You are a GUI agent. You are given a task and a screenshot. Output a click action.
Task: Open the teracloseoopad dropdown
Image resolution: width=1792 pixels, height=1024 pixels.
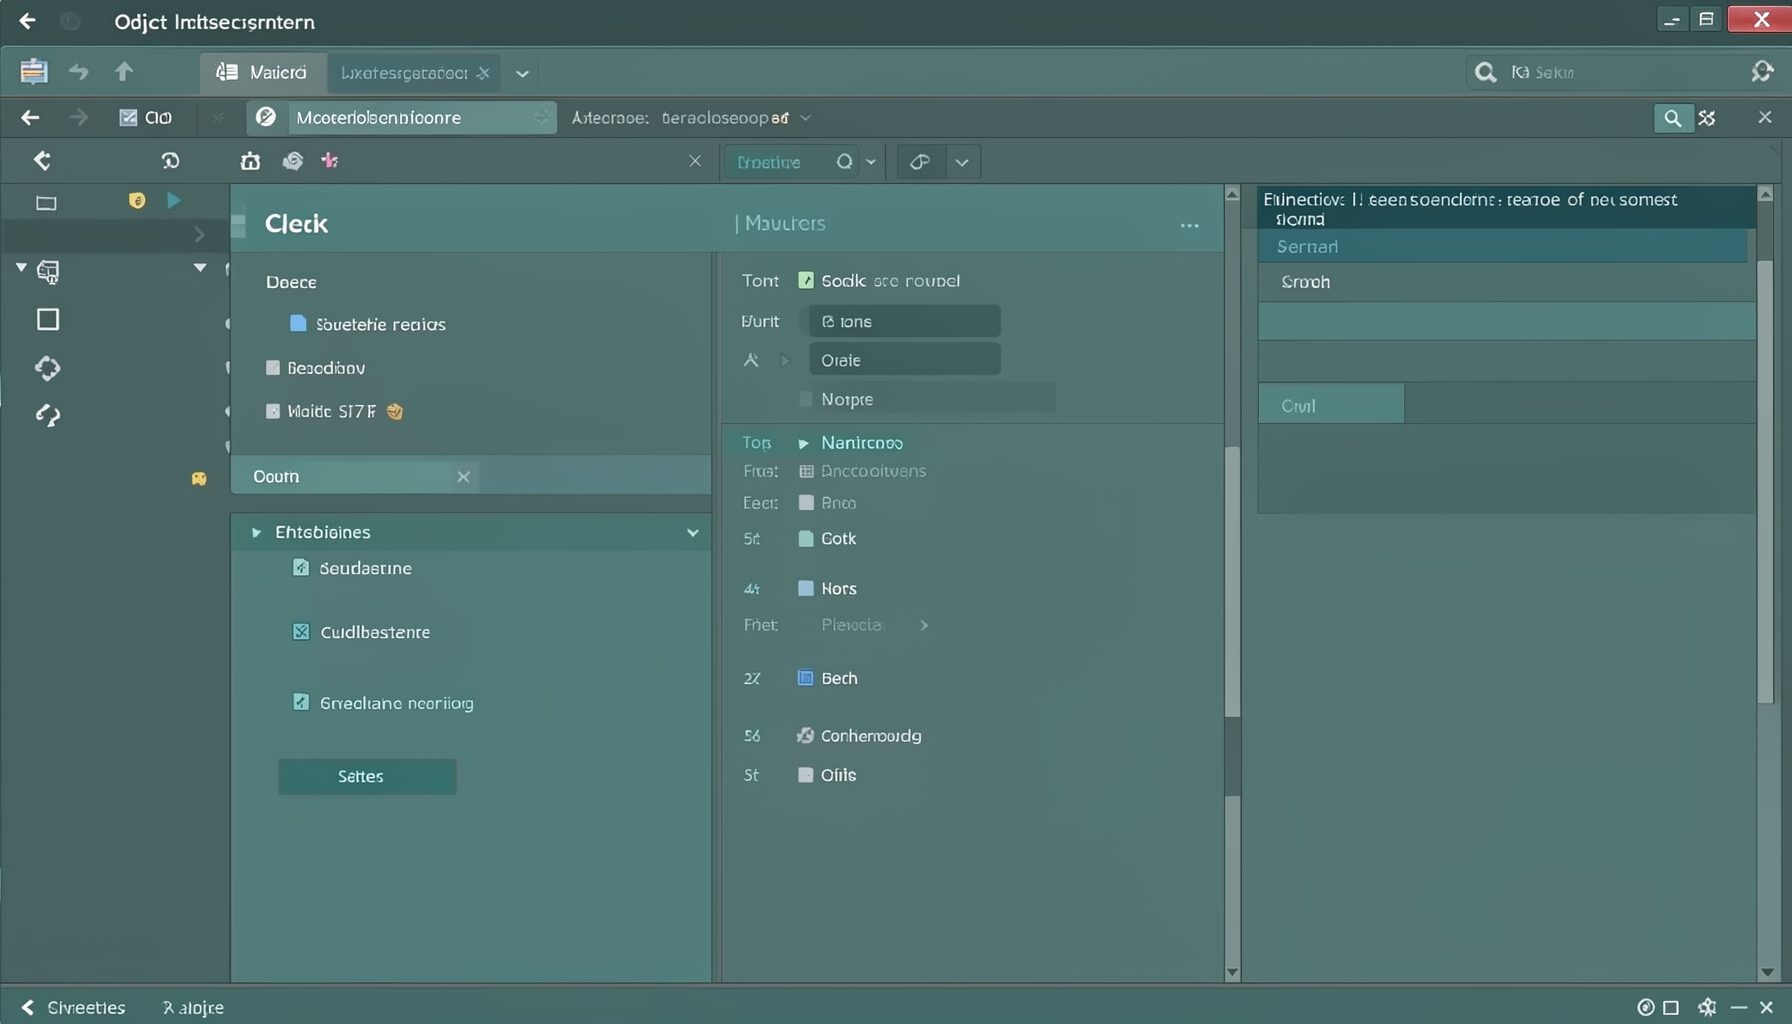[806, 118]
